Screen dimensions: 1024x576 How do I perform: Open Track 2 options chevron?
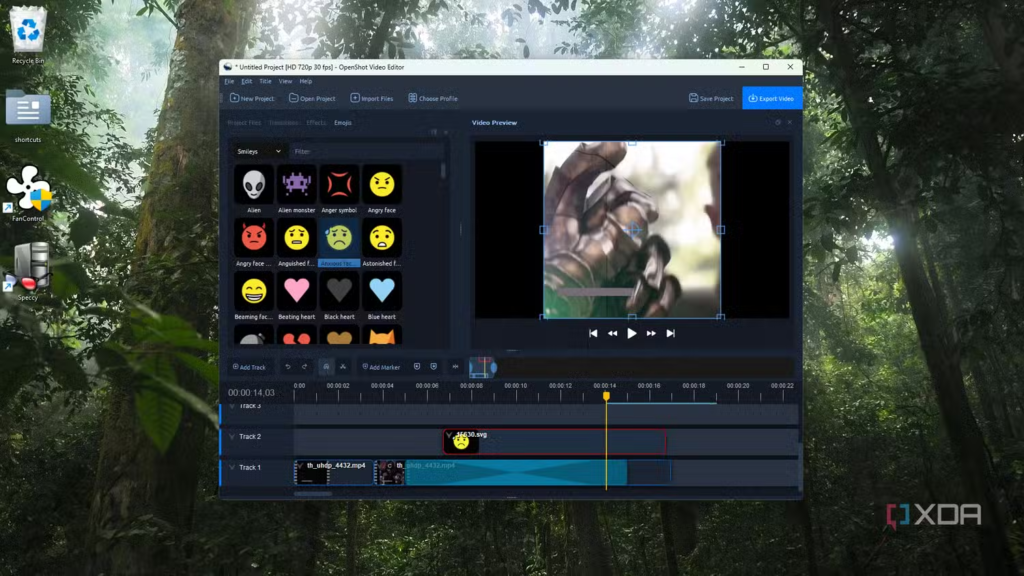(232, 437)
